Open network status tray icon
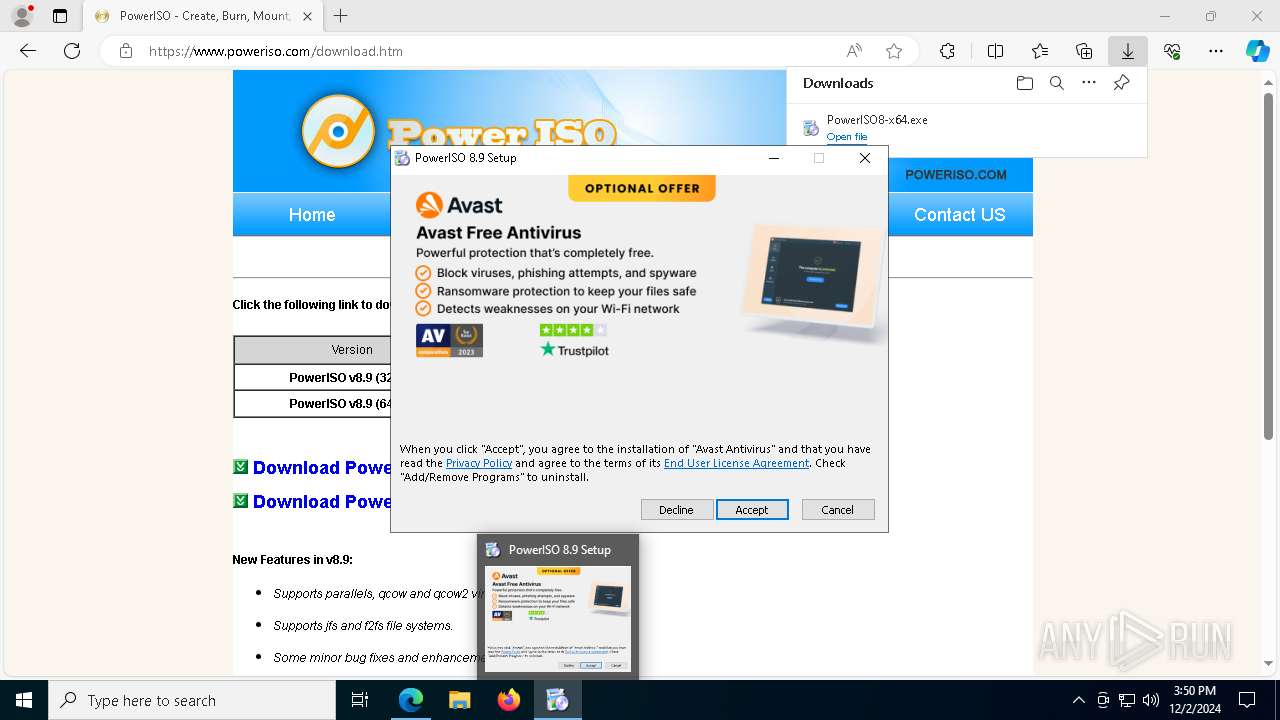The width and height of the screenshot is (1280, 720). (x=1127, y=700)
